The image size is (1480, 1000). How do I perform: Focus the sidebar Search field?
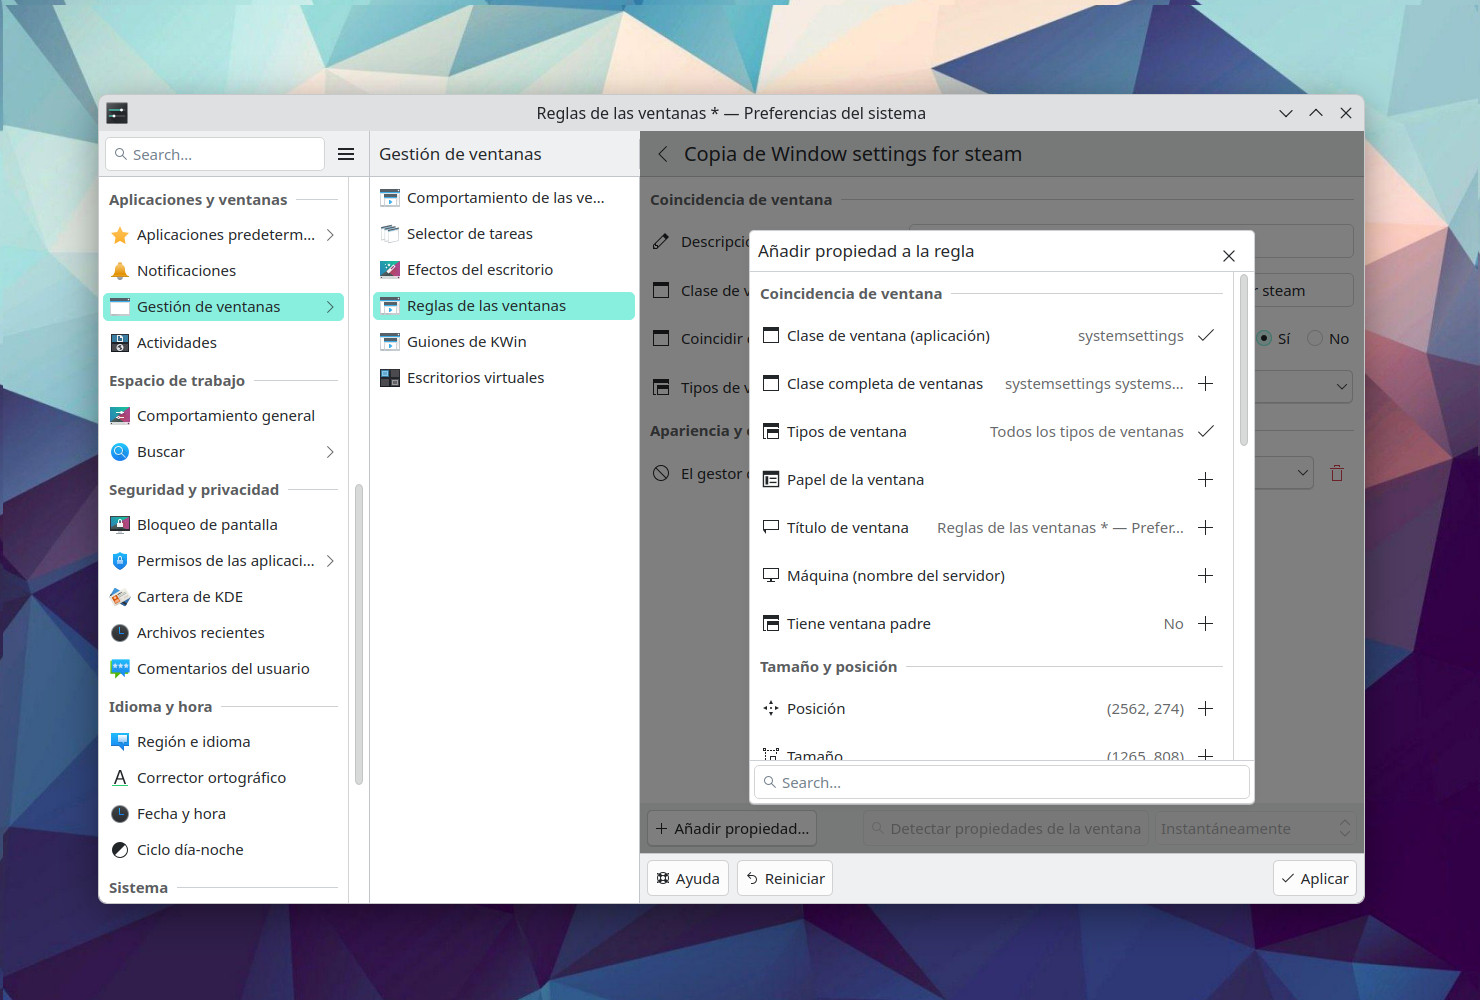(215, 154)
